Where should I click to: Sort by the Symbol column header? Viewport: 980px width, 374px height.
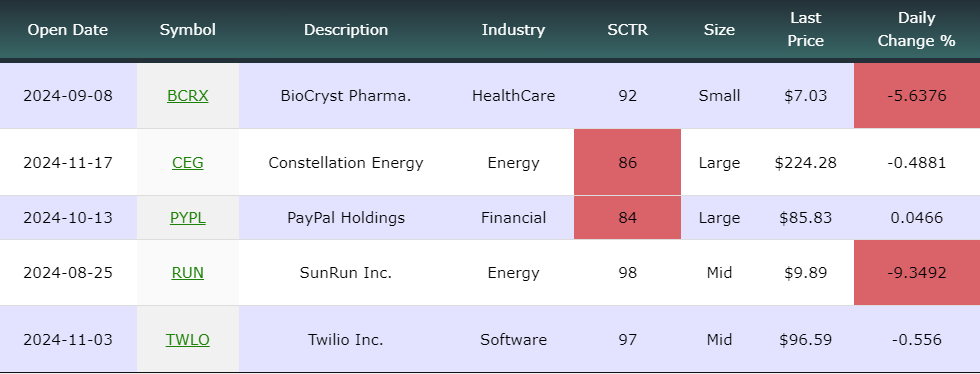pyautogui.click(x=188, y=30)
